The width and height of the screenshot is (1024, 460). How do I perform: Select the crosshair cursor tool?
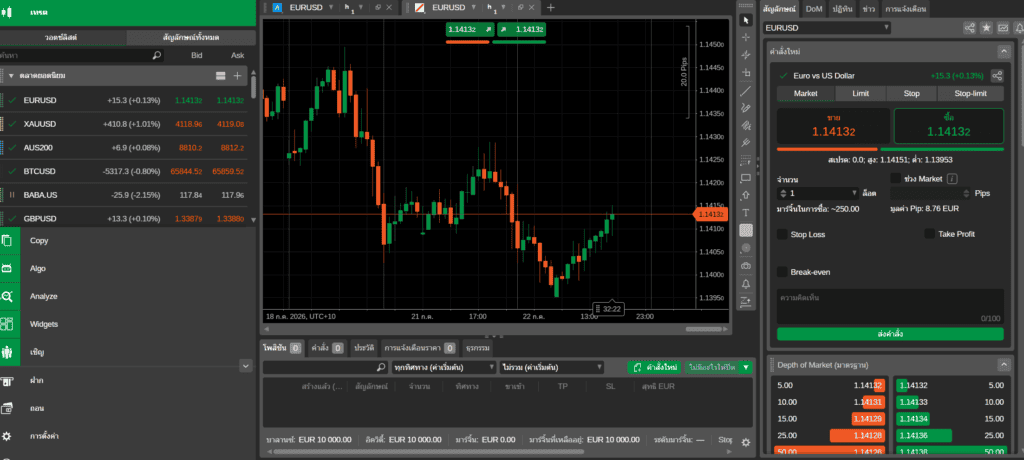[746, 37]
